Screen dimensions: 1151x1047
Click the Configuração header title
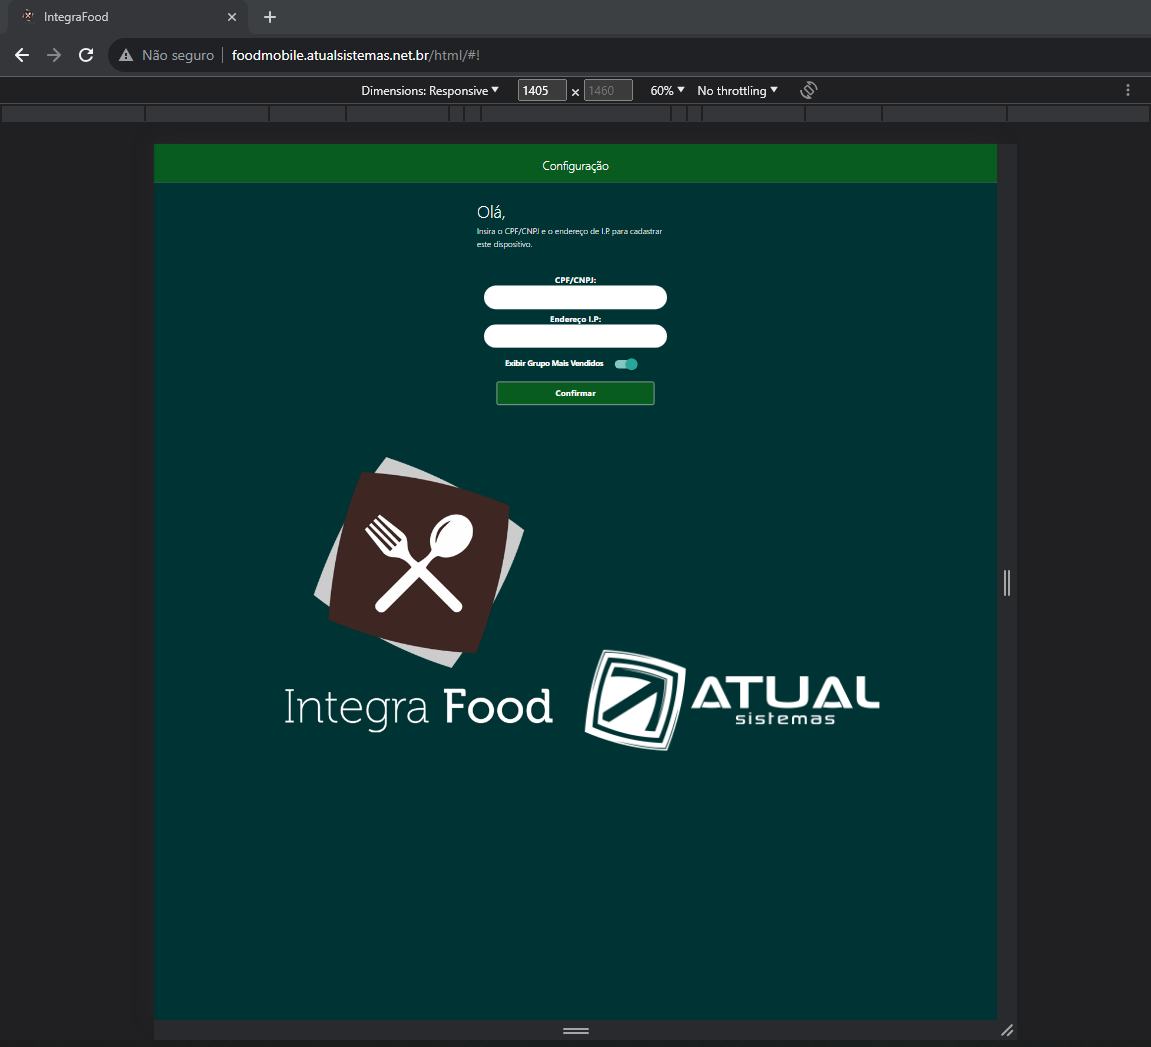576,166
